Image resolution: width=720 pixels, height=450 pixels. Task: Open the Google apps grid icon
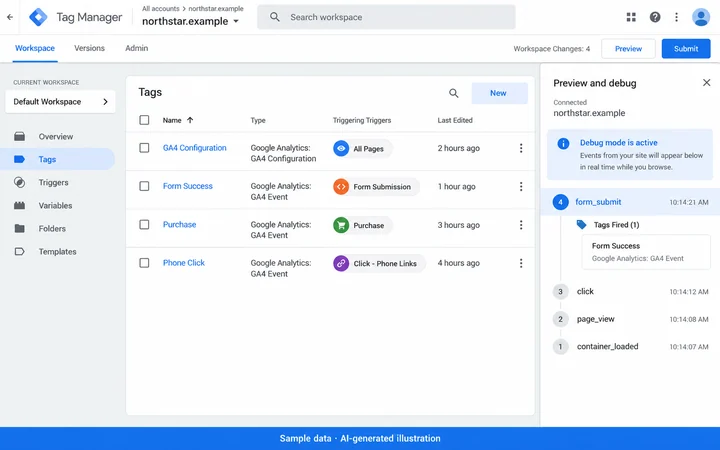click(x=631, y=17)
